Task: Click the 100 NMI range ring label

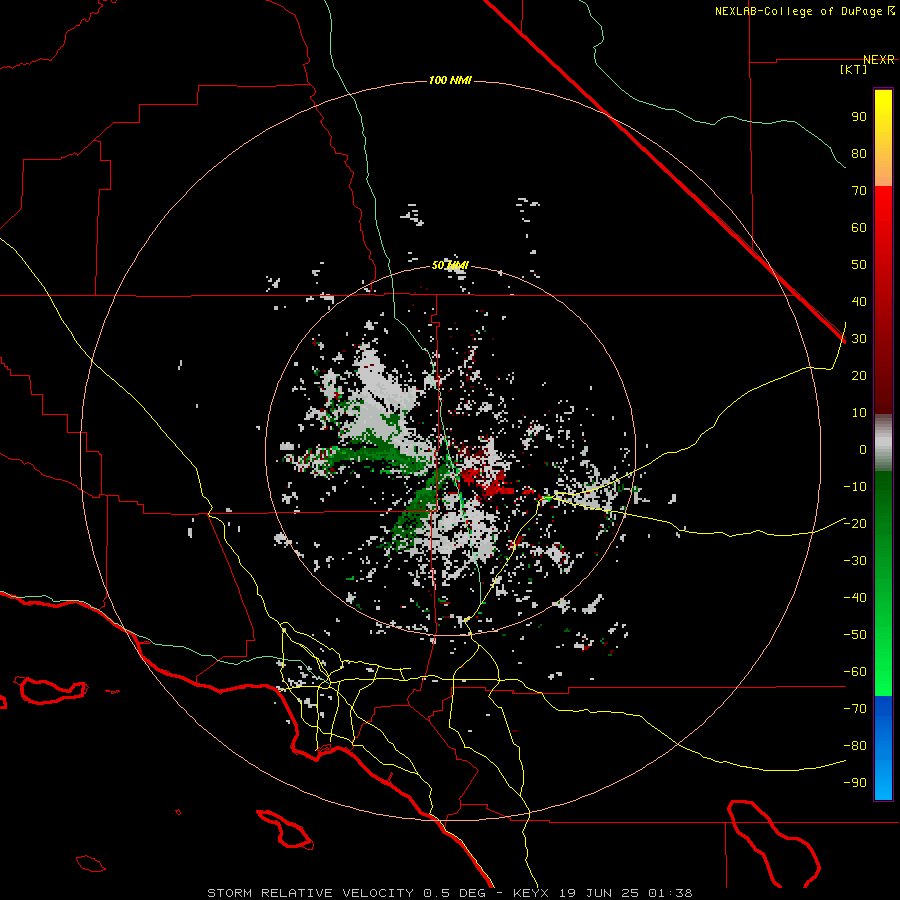Action: tap(450, 80)
